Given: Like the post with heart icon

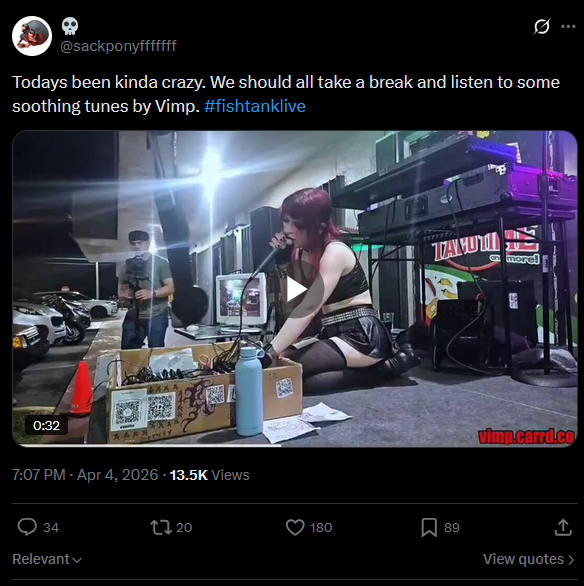Looking at the screenshot, I should point(295,527).
